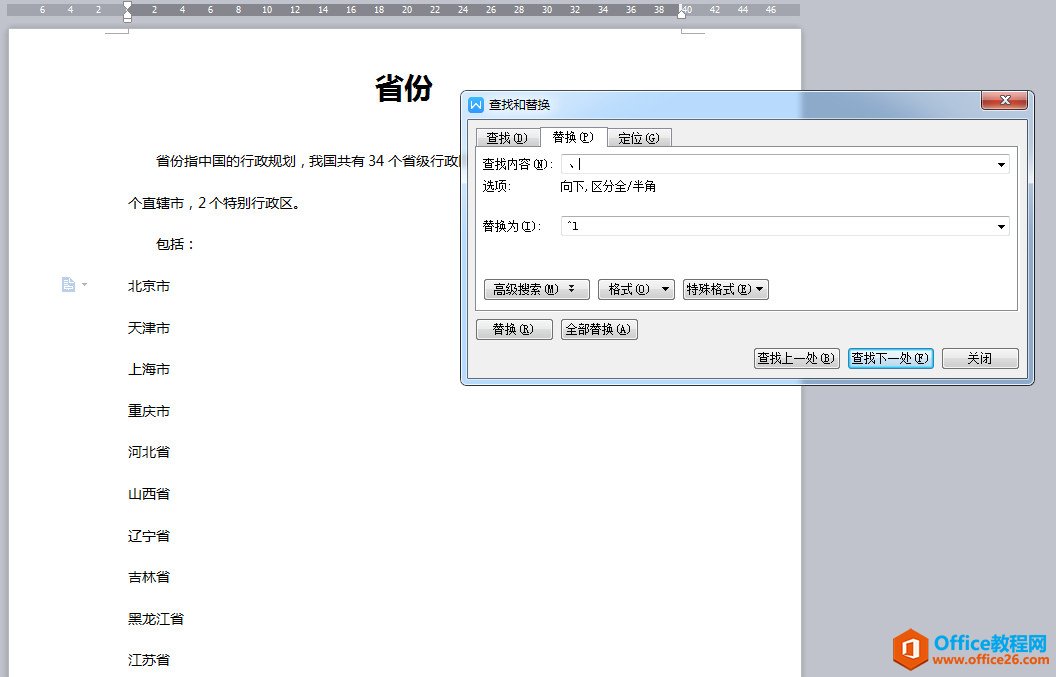This screenshot has height=677, width=1056.
Task: Click the document icon in the left margin
Action: (68, 284)
